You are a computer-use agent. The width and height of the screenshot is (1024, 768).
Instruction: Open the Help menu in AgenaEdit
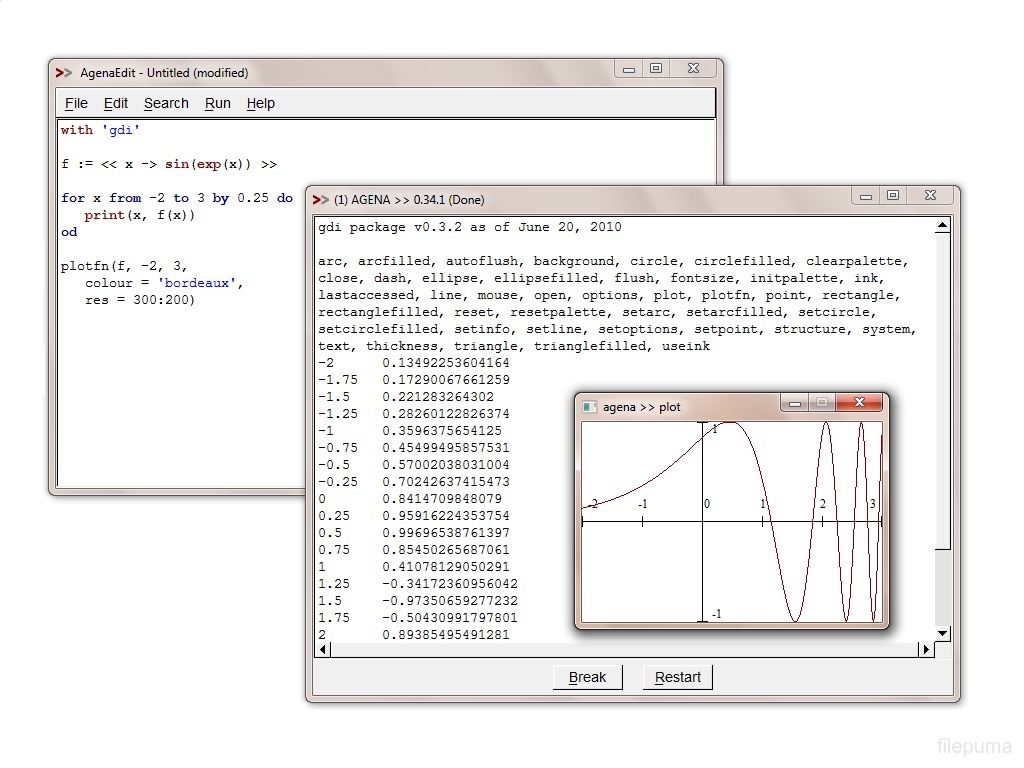point(260,103)
